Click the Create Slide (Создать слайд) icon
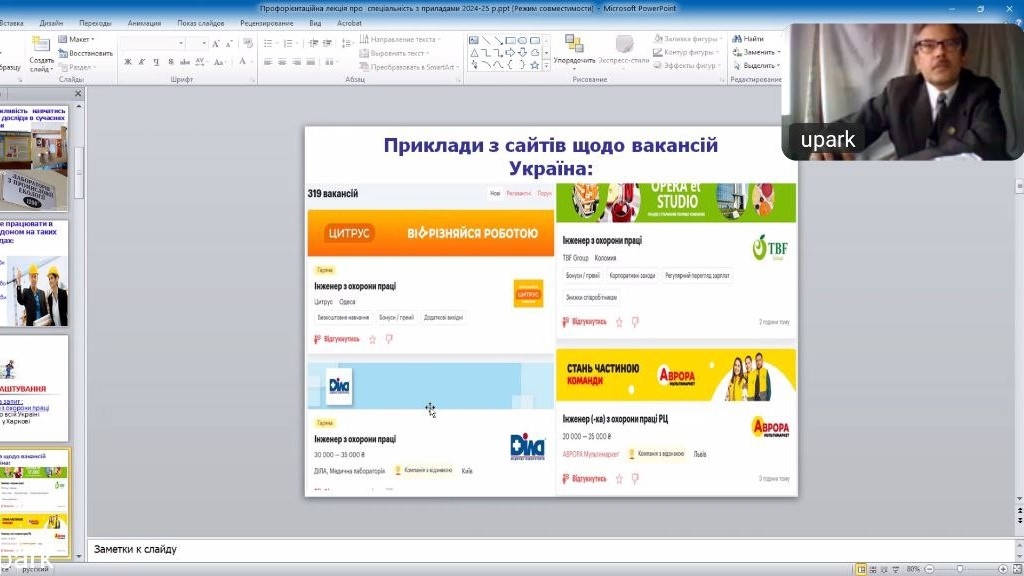The height and width of the screenshot is (576, 1024). click(x=41, y=45)
